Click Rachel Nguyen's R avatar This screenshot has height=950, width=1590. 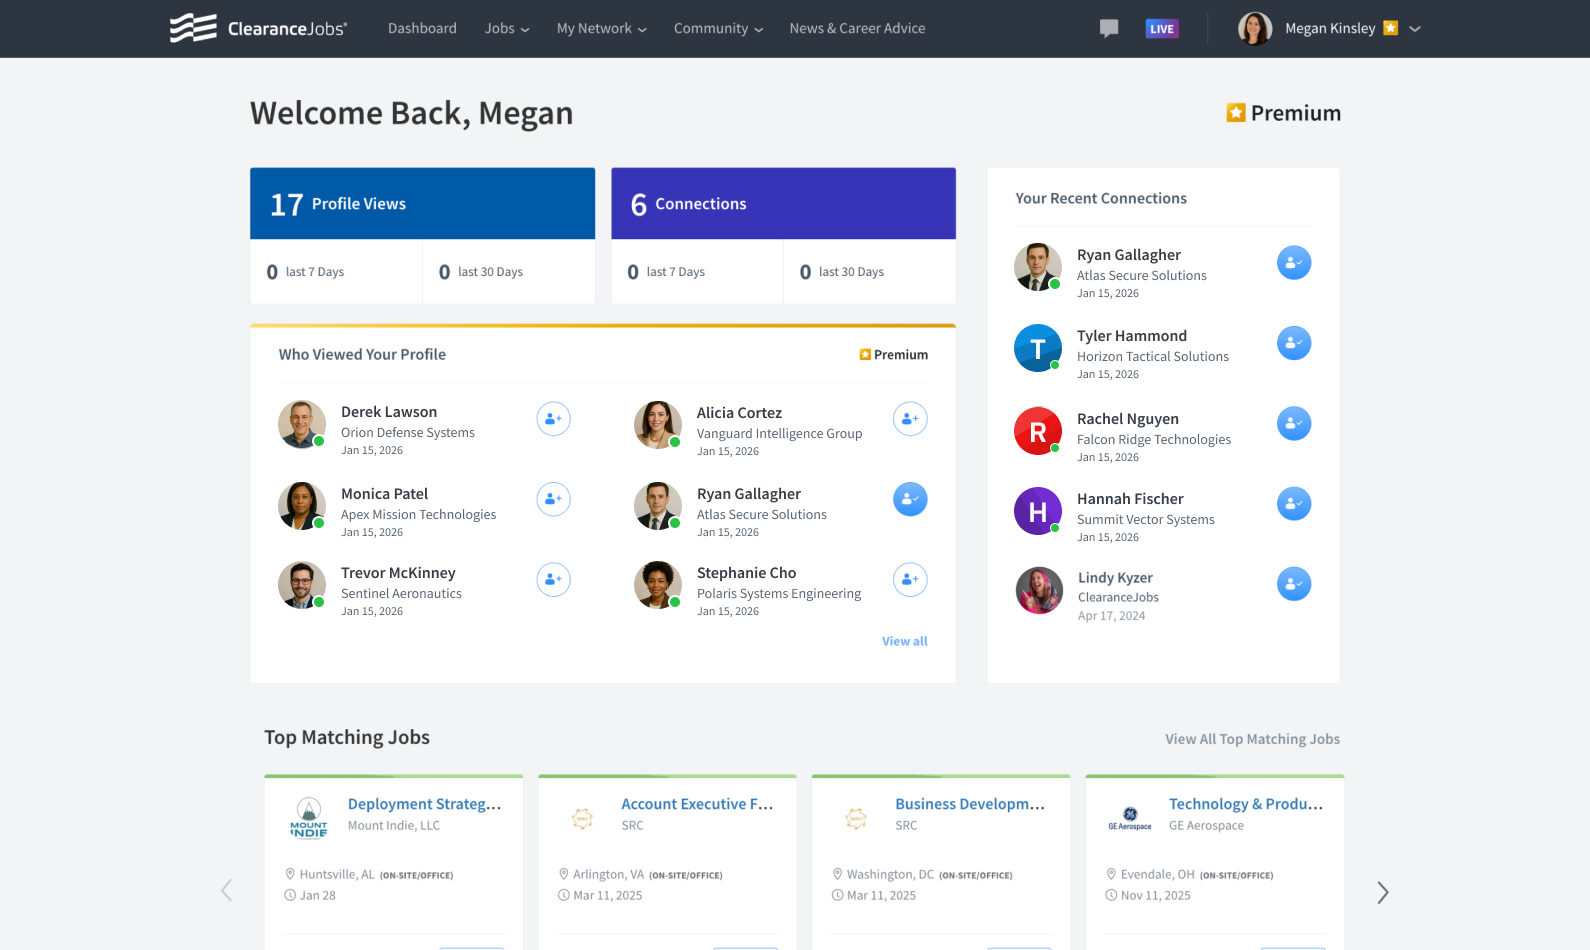[1038, 431]
